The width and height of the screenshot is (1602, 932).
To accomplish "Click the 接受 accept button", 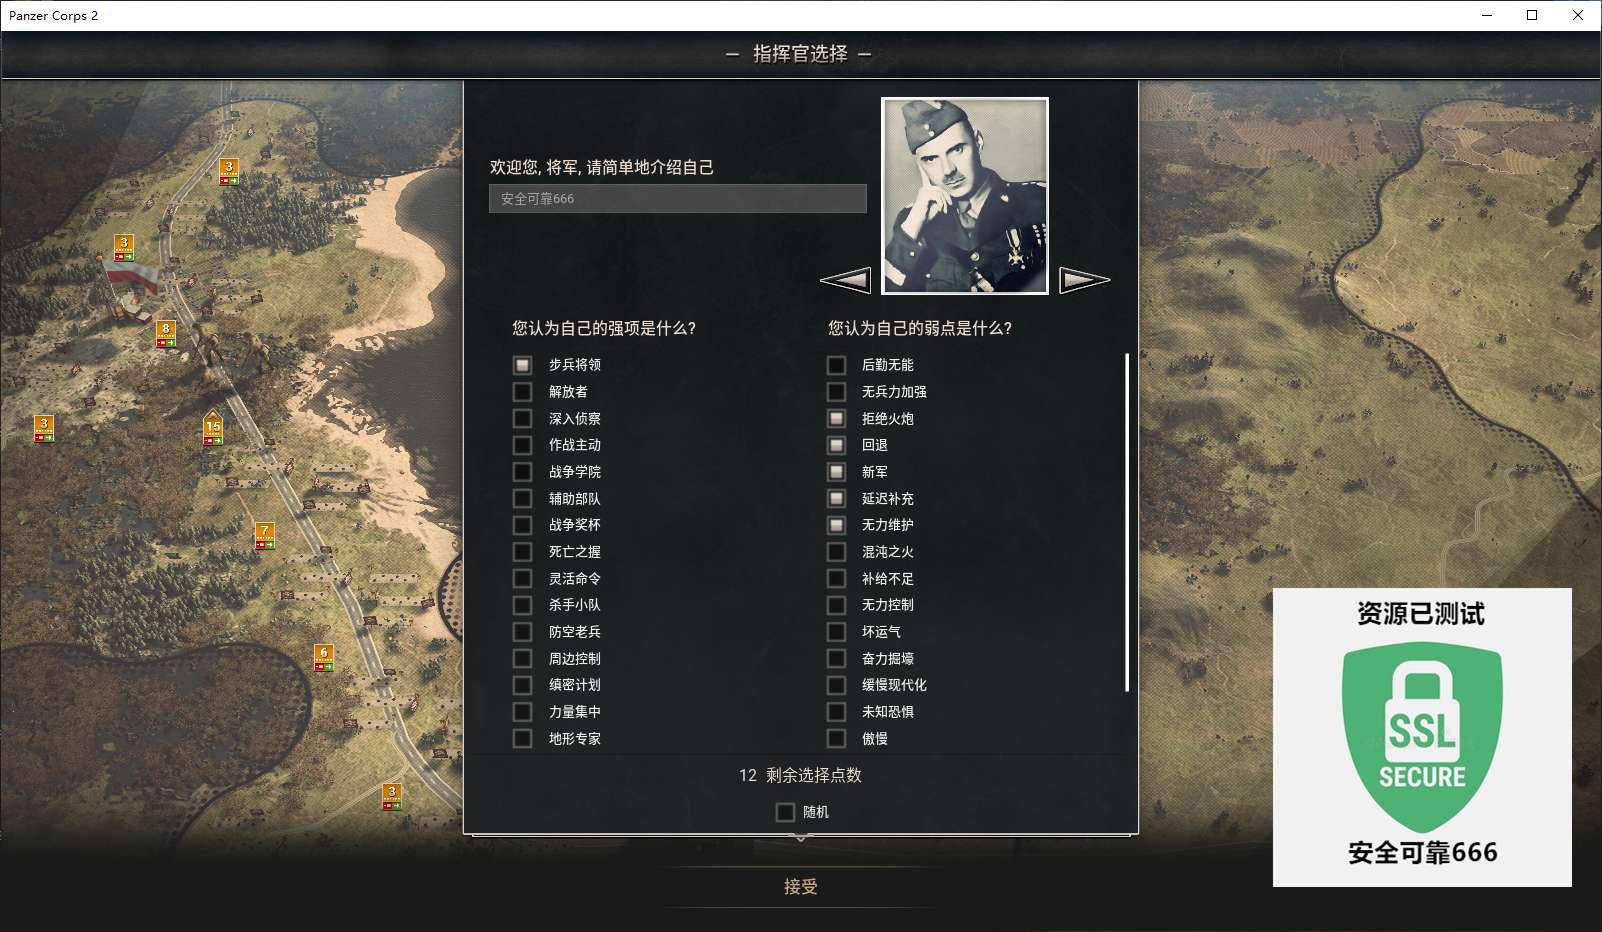I will coord(801,887).
